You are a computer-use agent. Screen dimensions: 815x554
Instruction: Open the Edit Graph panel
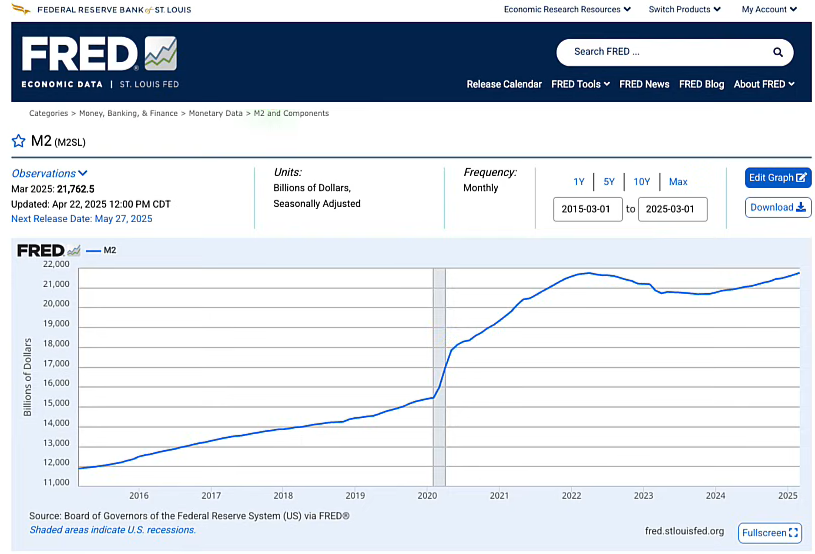[778, 177]
